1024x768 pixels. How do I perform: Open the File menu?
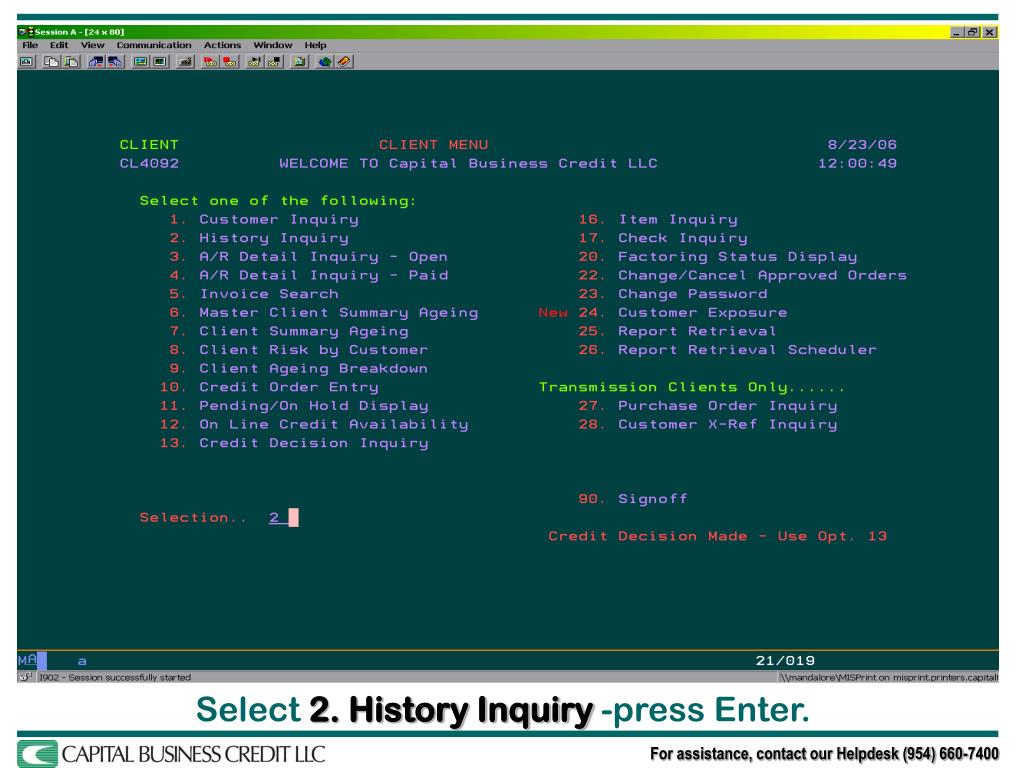pos(30,45)
